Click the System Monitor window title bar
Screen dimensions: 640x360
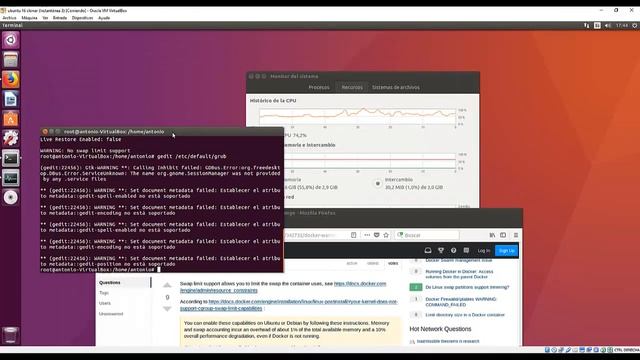point(363,76)
